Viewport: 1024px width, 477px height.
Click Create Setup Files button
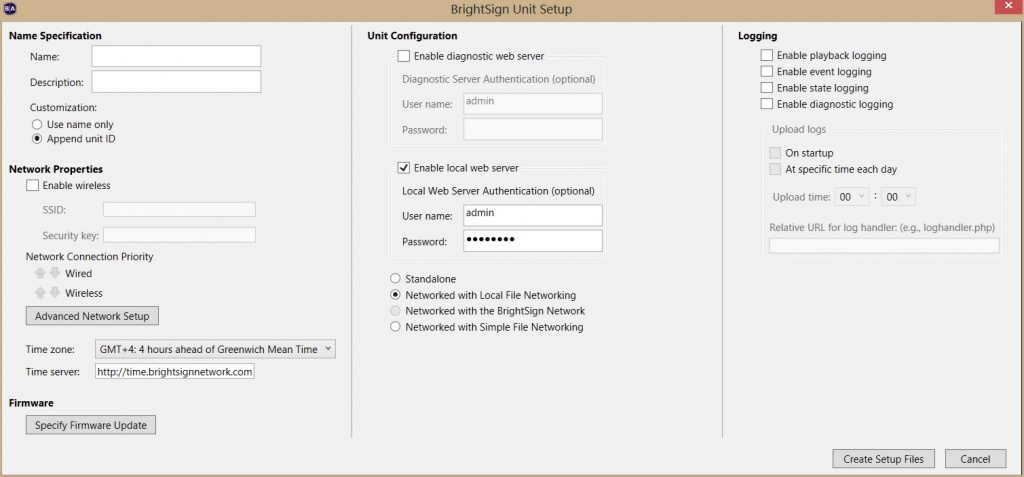[884, 459]
